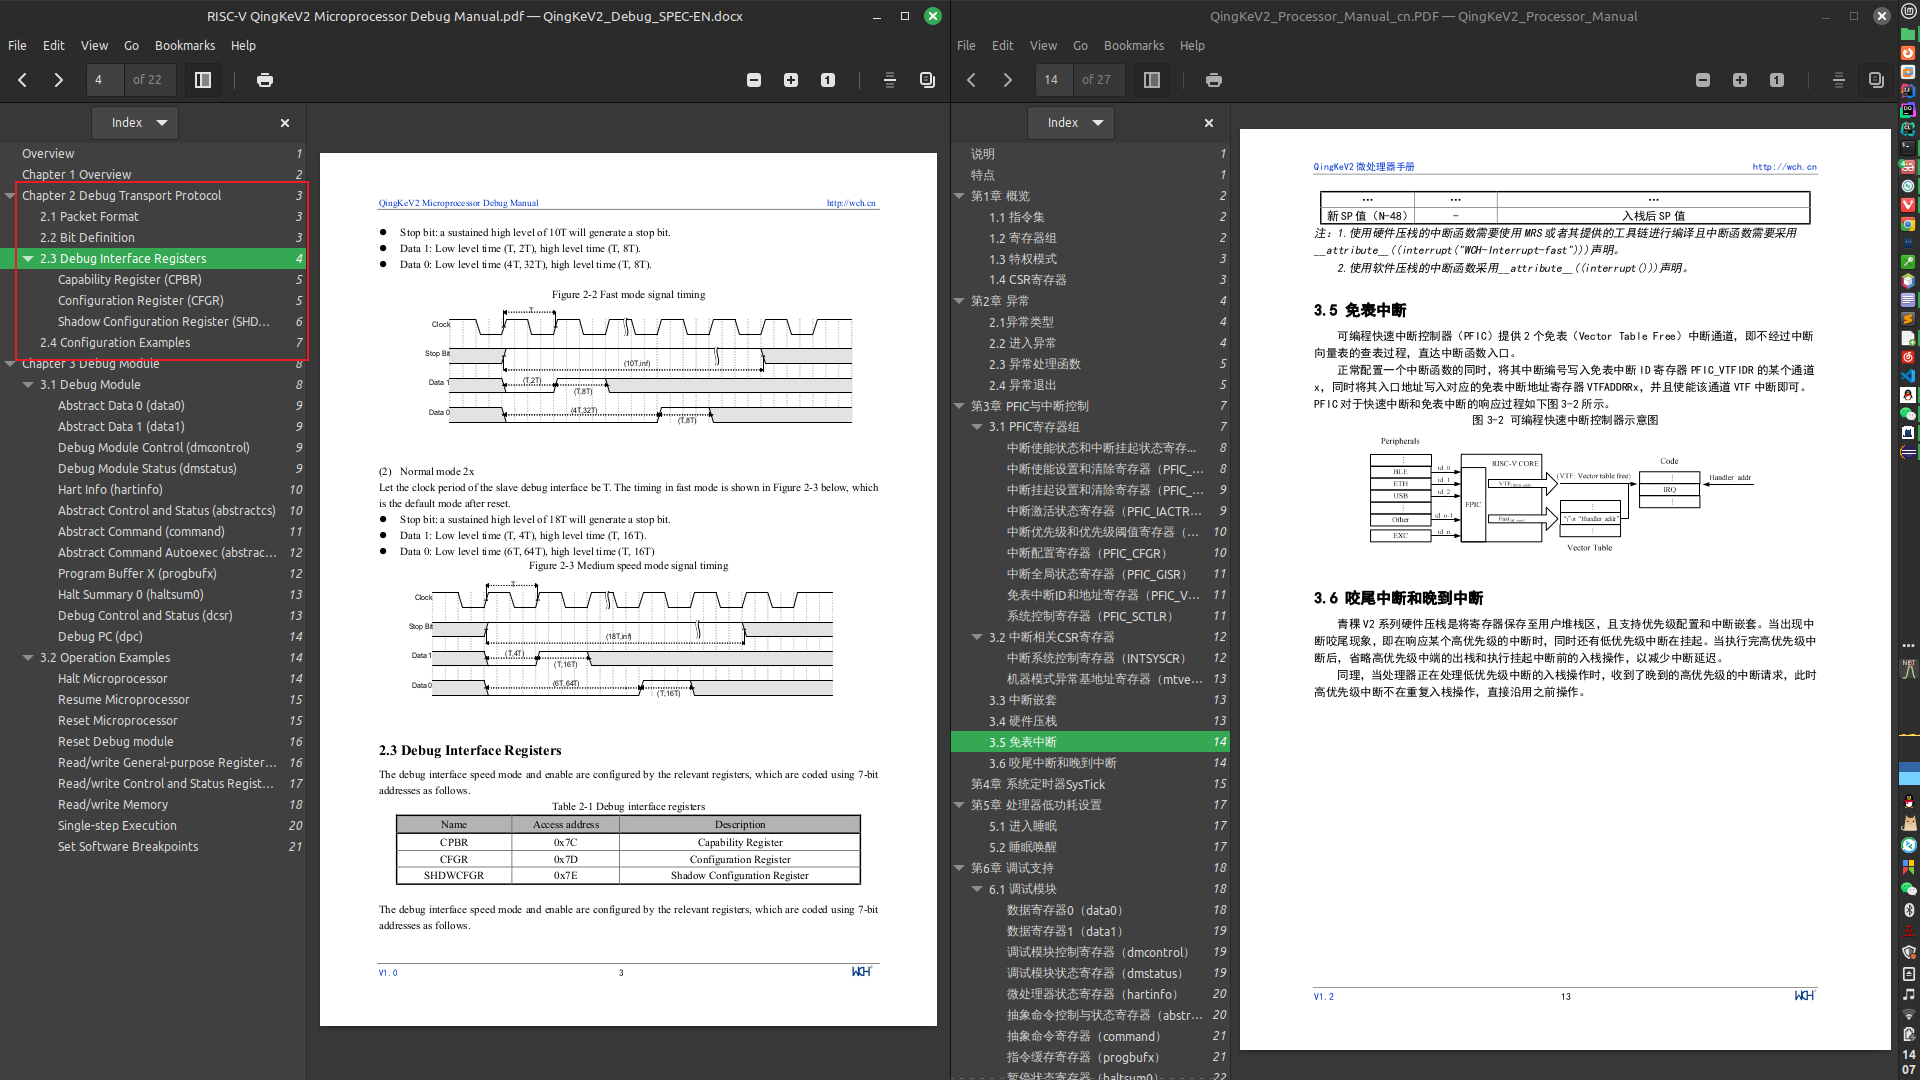
Task: Collapse the 6.1 调试模块 tree node
Action: [x=977, y=889]
